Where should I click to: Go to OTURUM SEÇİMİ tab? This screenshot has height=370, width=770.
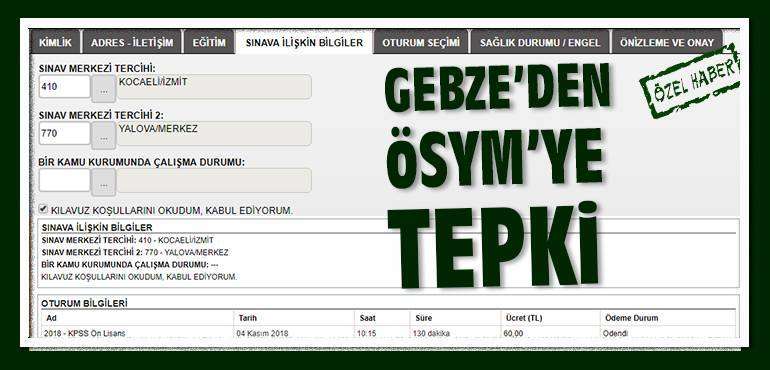click(x=421, y=42)
